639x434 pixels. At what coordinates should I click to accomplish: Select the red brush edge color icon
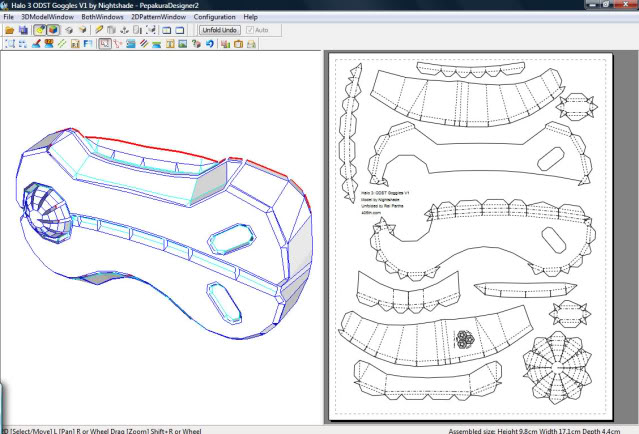(x=36, y=44)
